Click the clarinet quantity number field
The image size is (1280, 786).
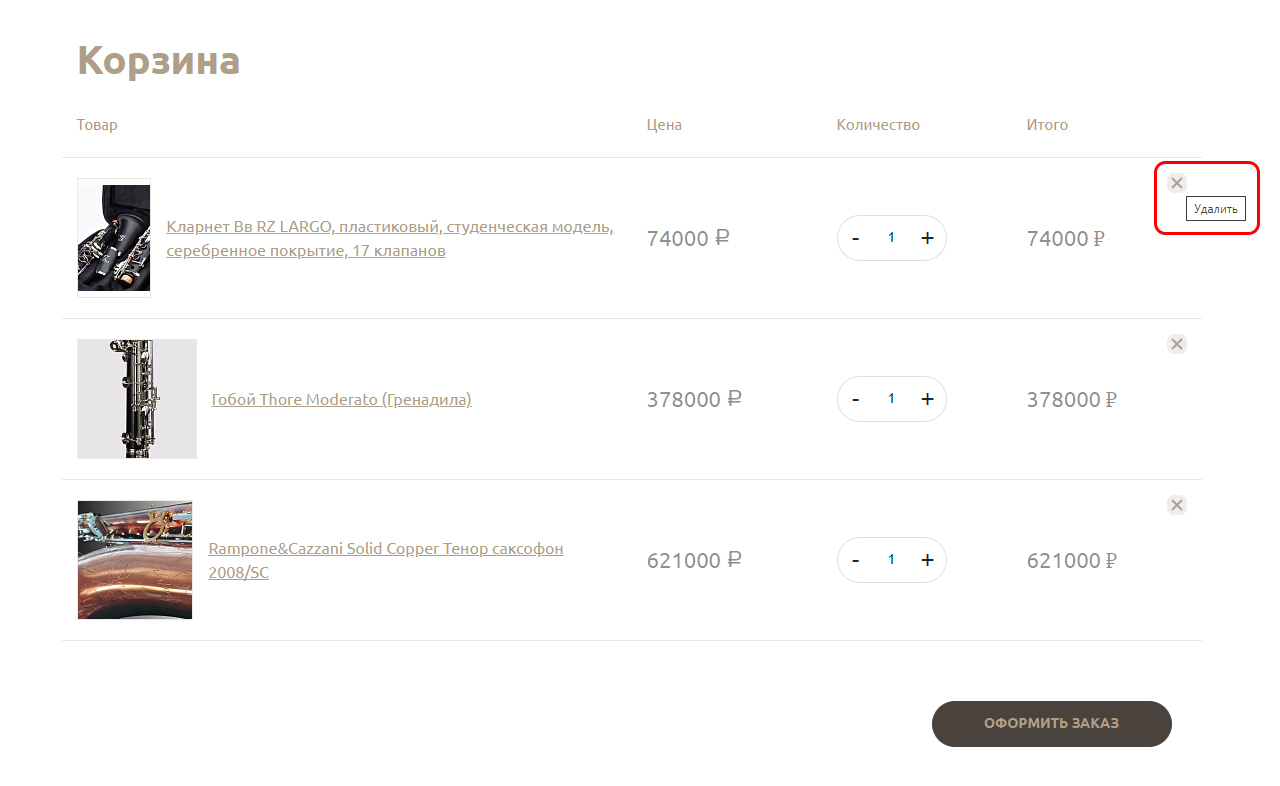[x=891, y=238]
